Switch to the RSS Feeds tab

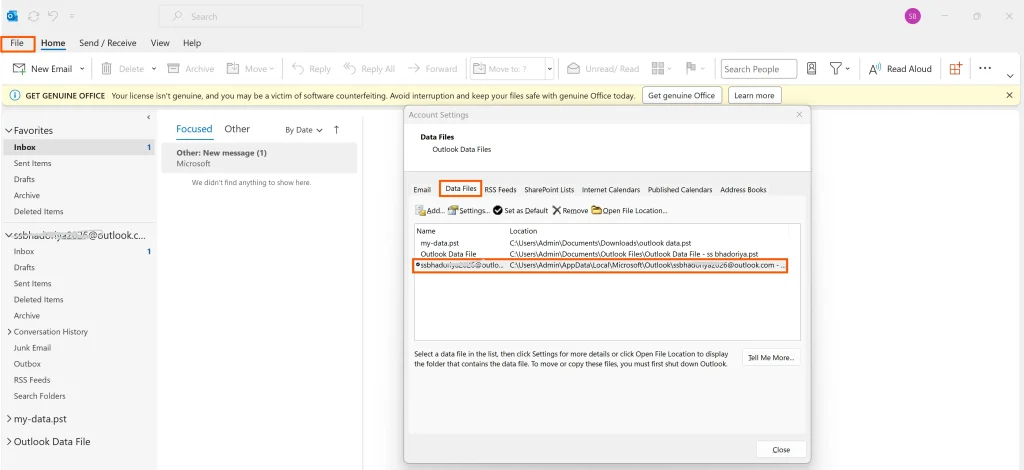(x=500, y=189)
